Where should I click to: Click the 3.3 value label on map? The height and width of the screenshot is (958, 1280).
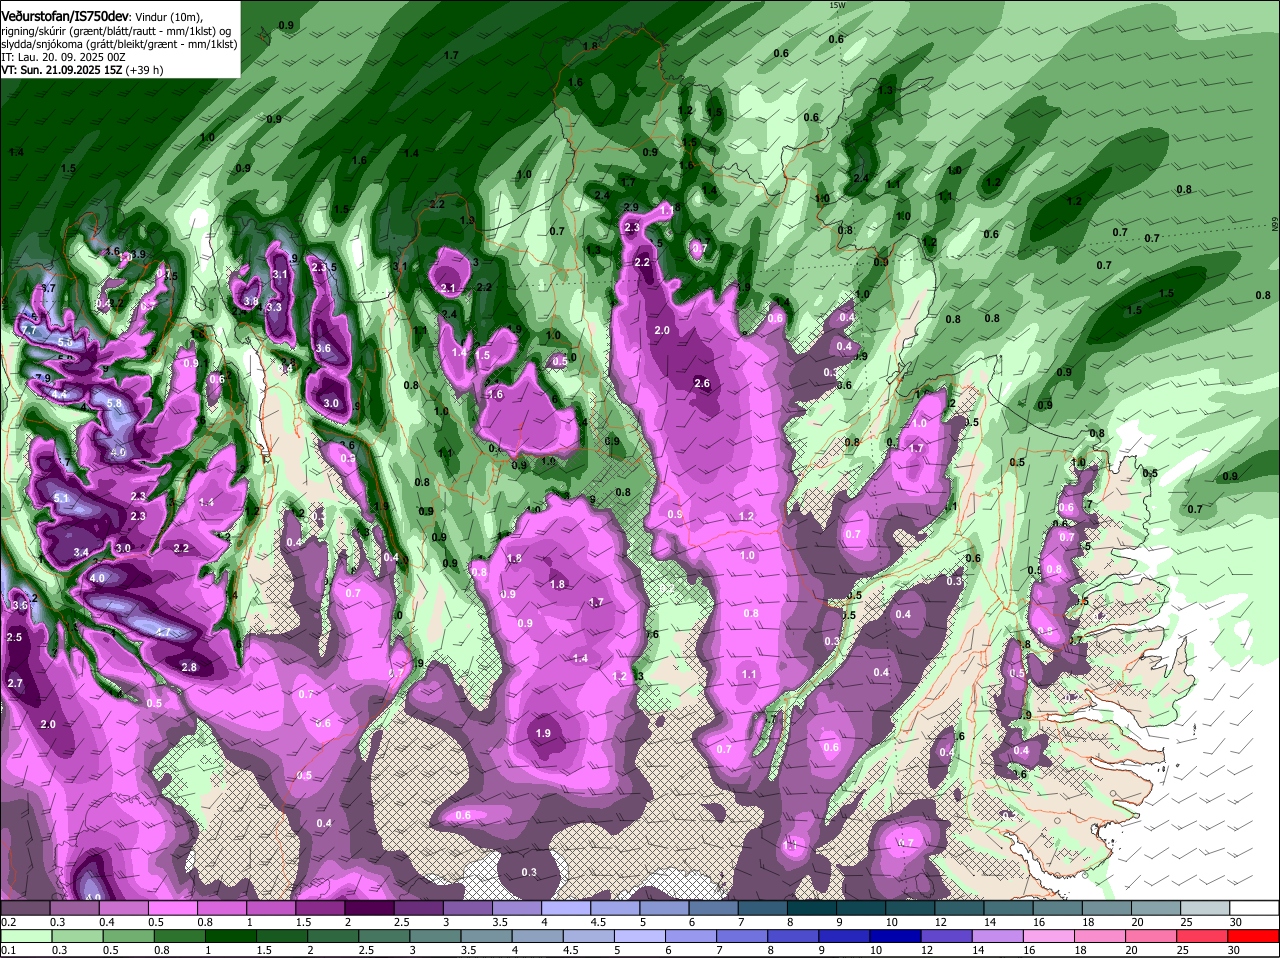274,307
